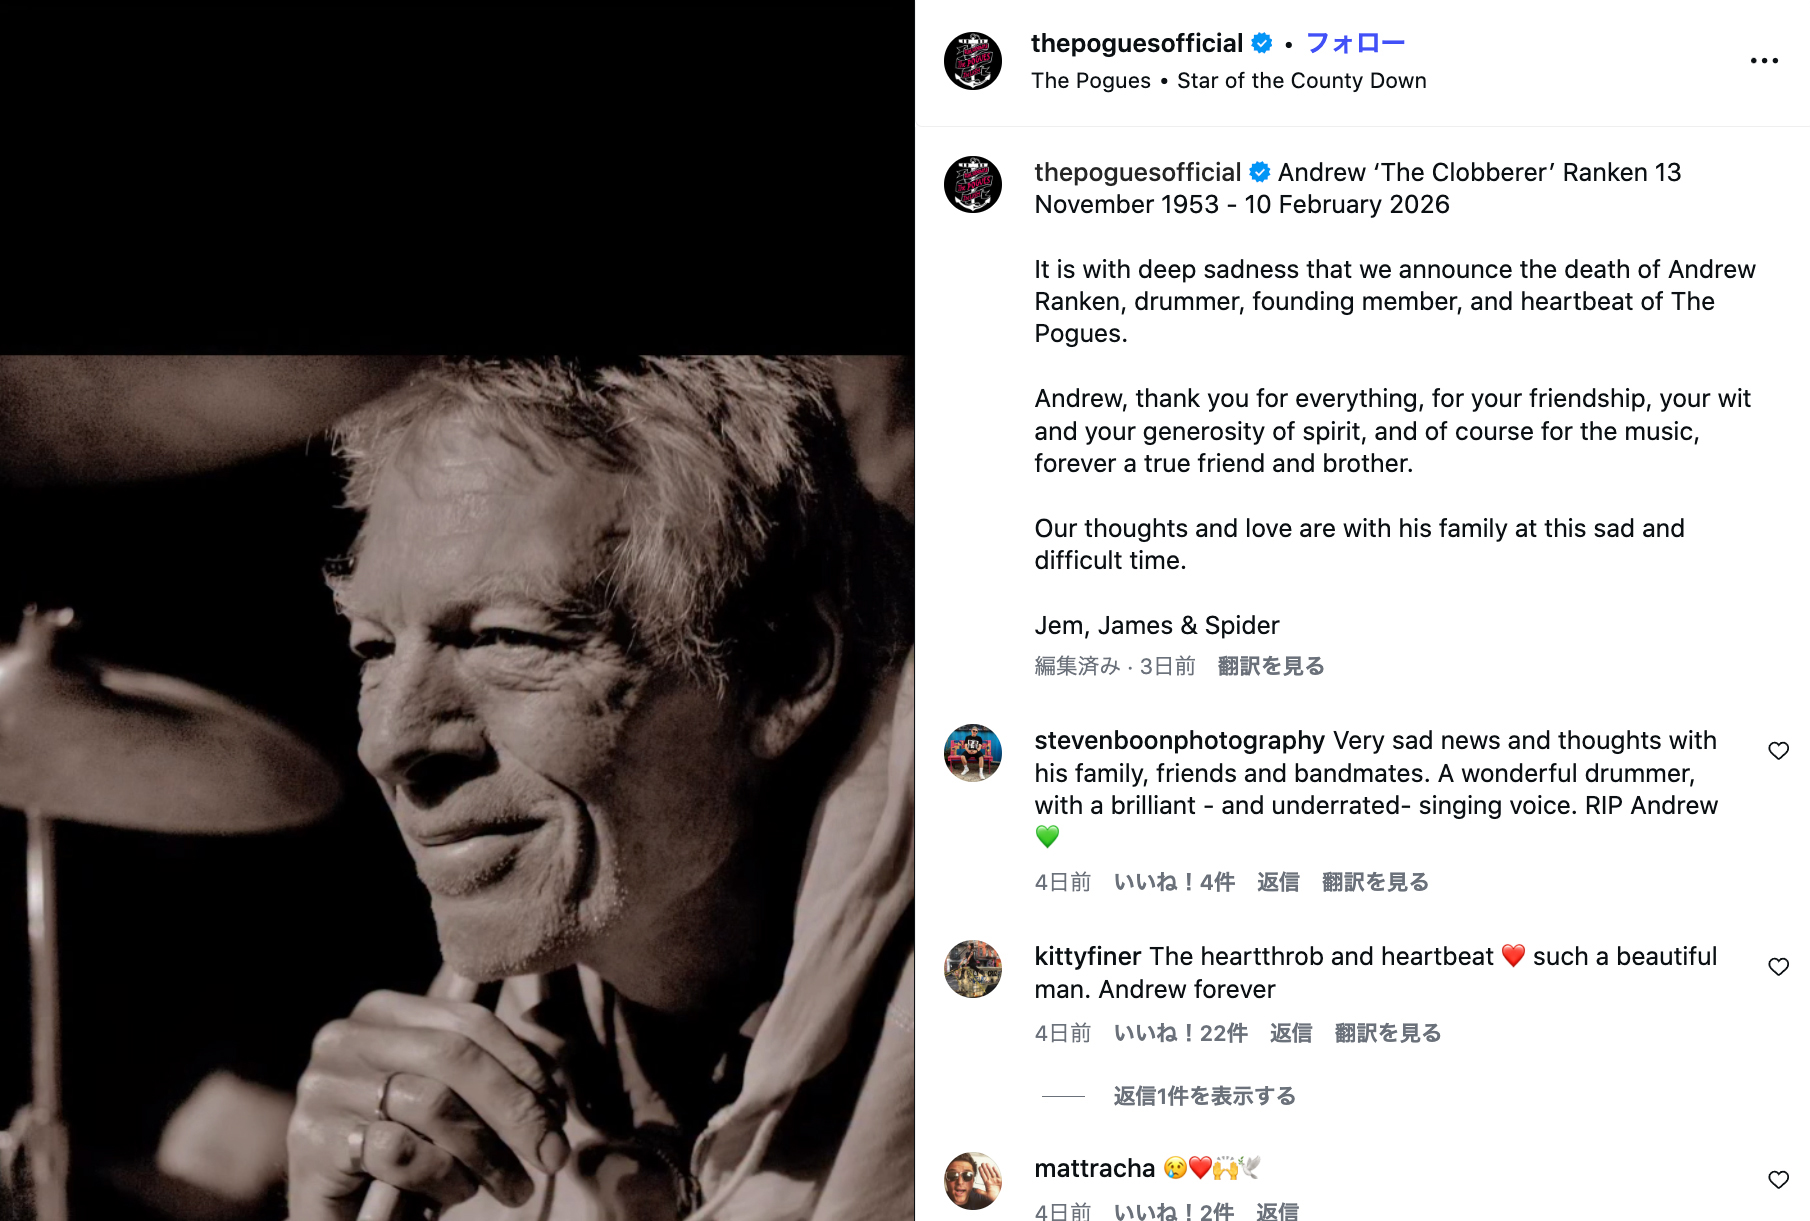Screen dimensions: 1810x1221
Task: Click the フォロー follow button
Action: click(x=1355, y=43)
